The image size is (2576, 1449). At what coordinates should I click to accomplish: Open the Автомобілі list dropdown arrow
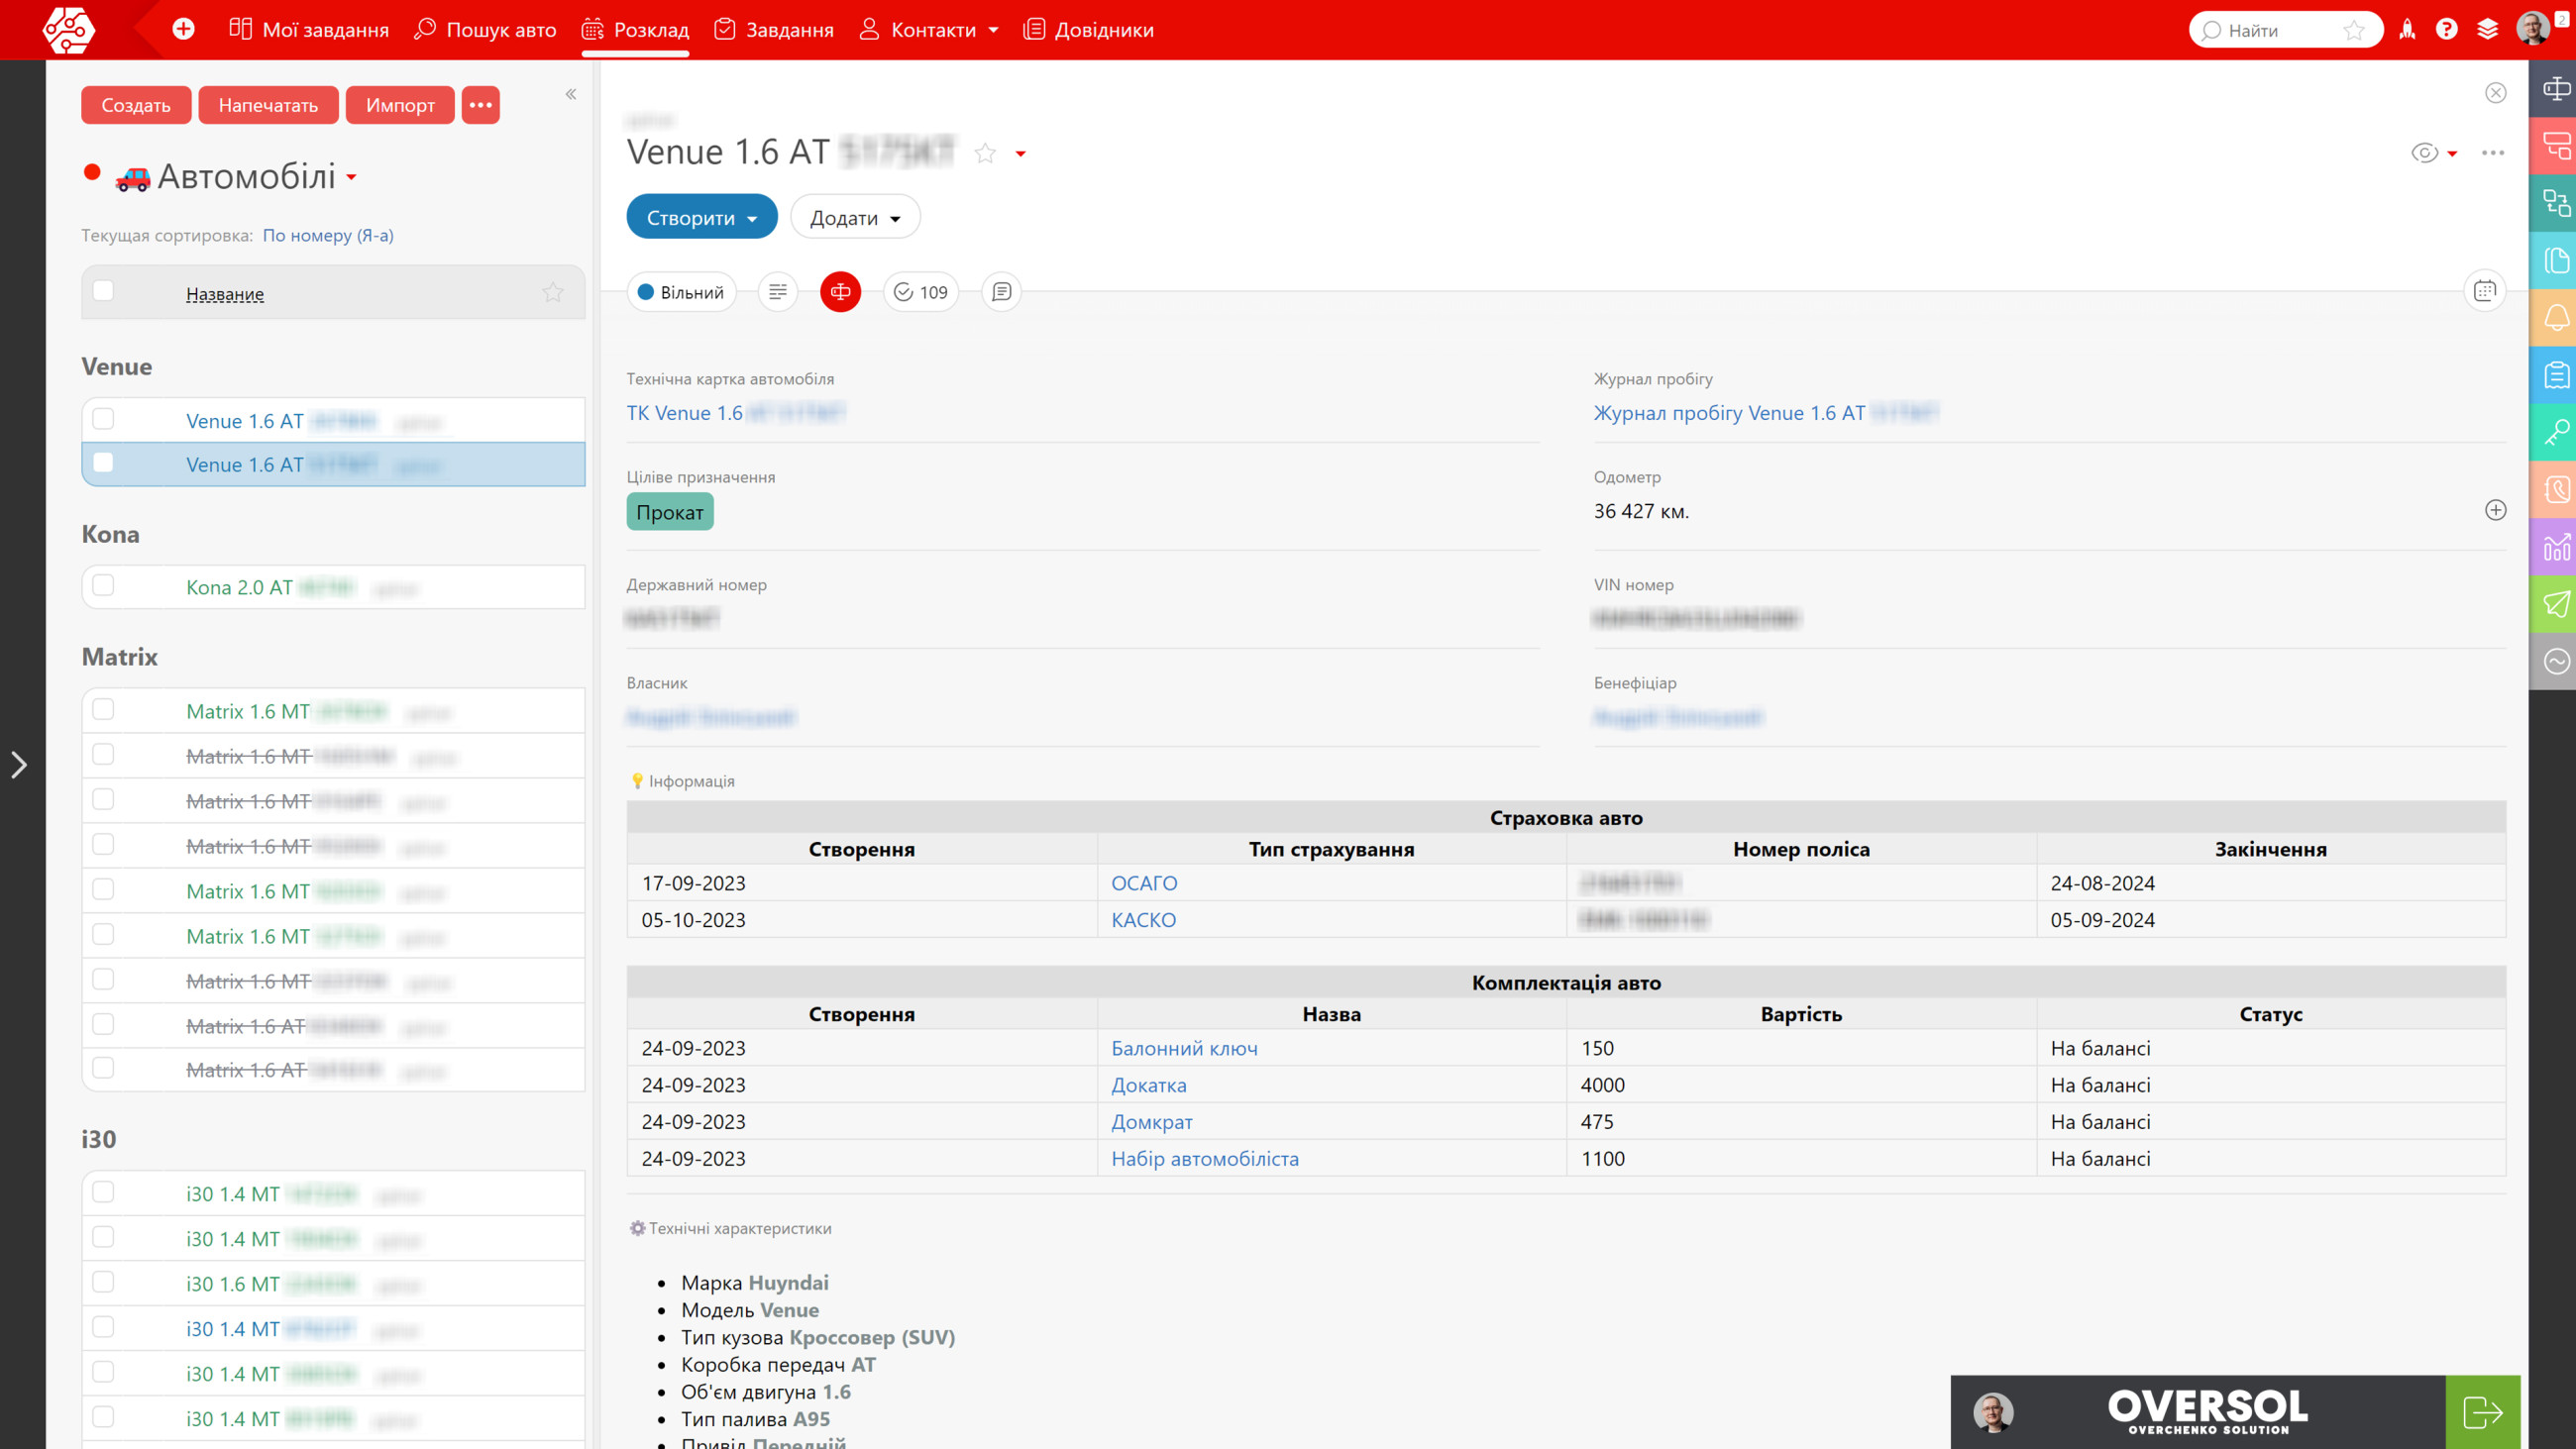pyautogui.click(x=351, y=178)
